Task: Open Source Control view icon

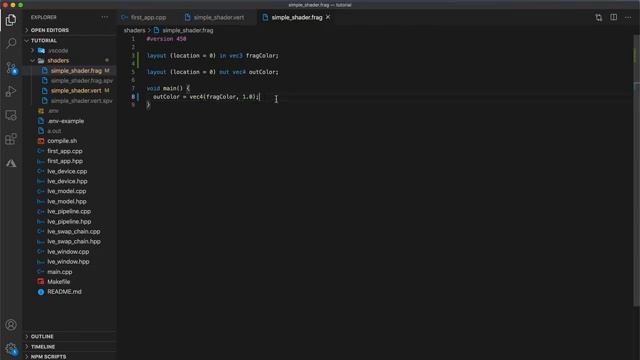Action: [x=11, y=68]
